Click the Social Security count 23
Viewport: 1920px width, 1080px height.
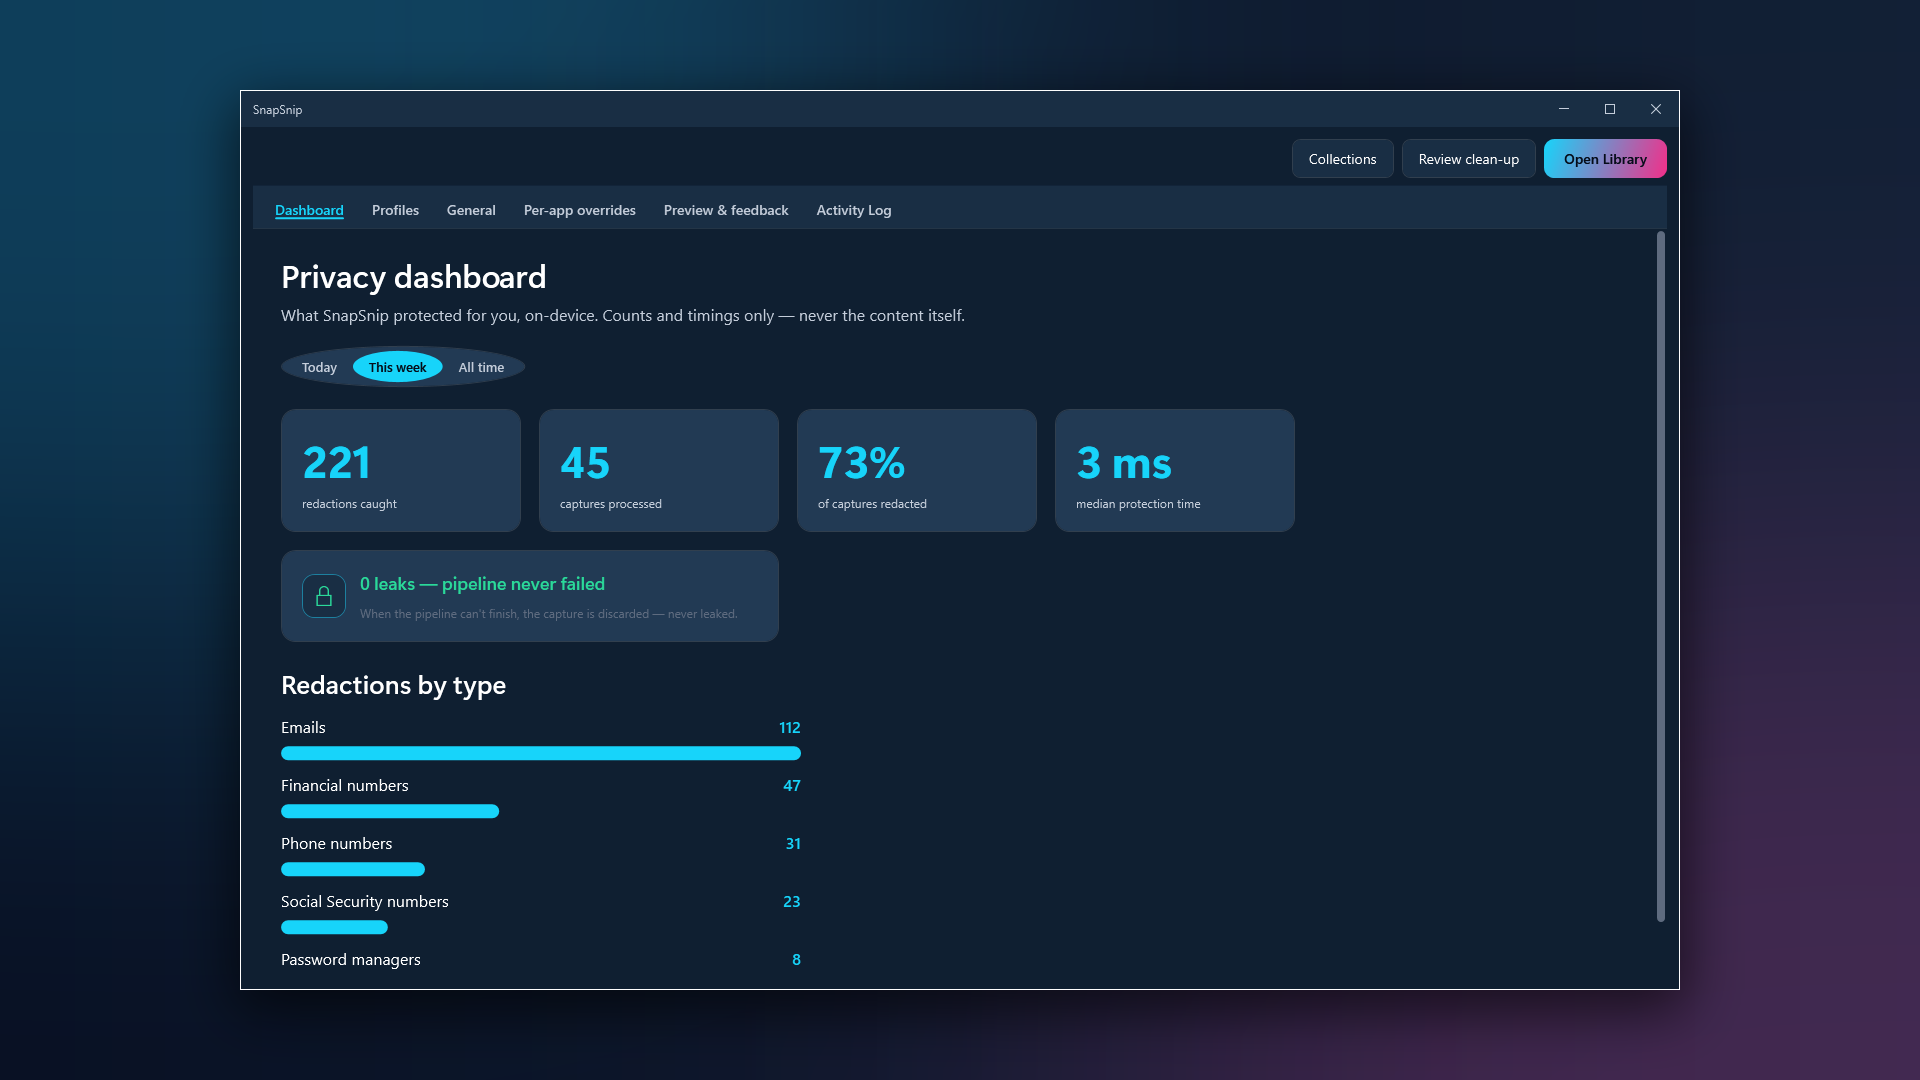pyautogui.click(x=792, y=902)
